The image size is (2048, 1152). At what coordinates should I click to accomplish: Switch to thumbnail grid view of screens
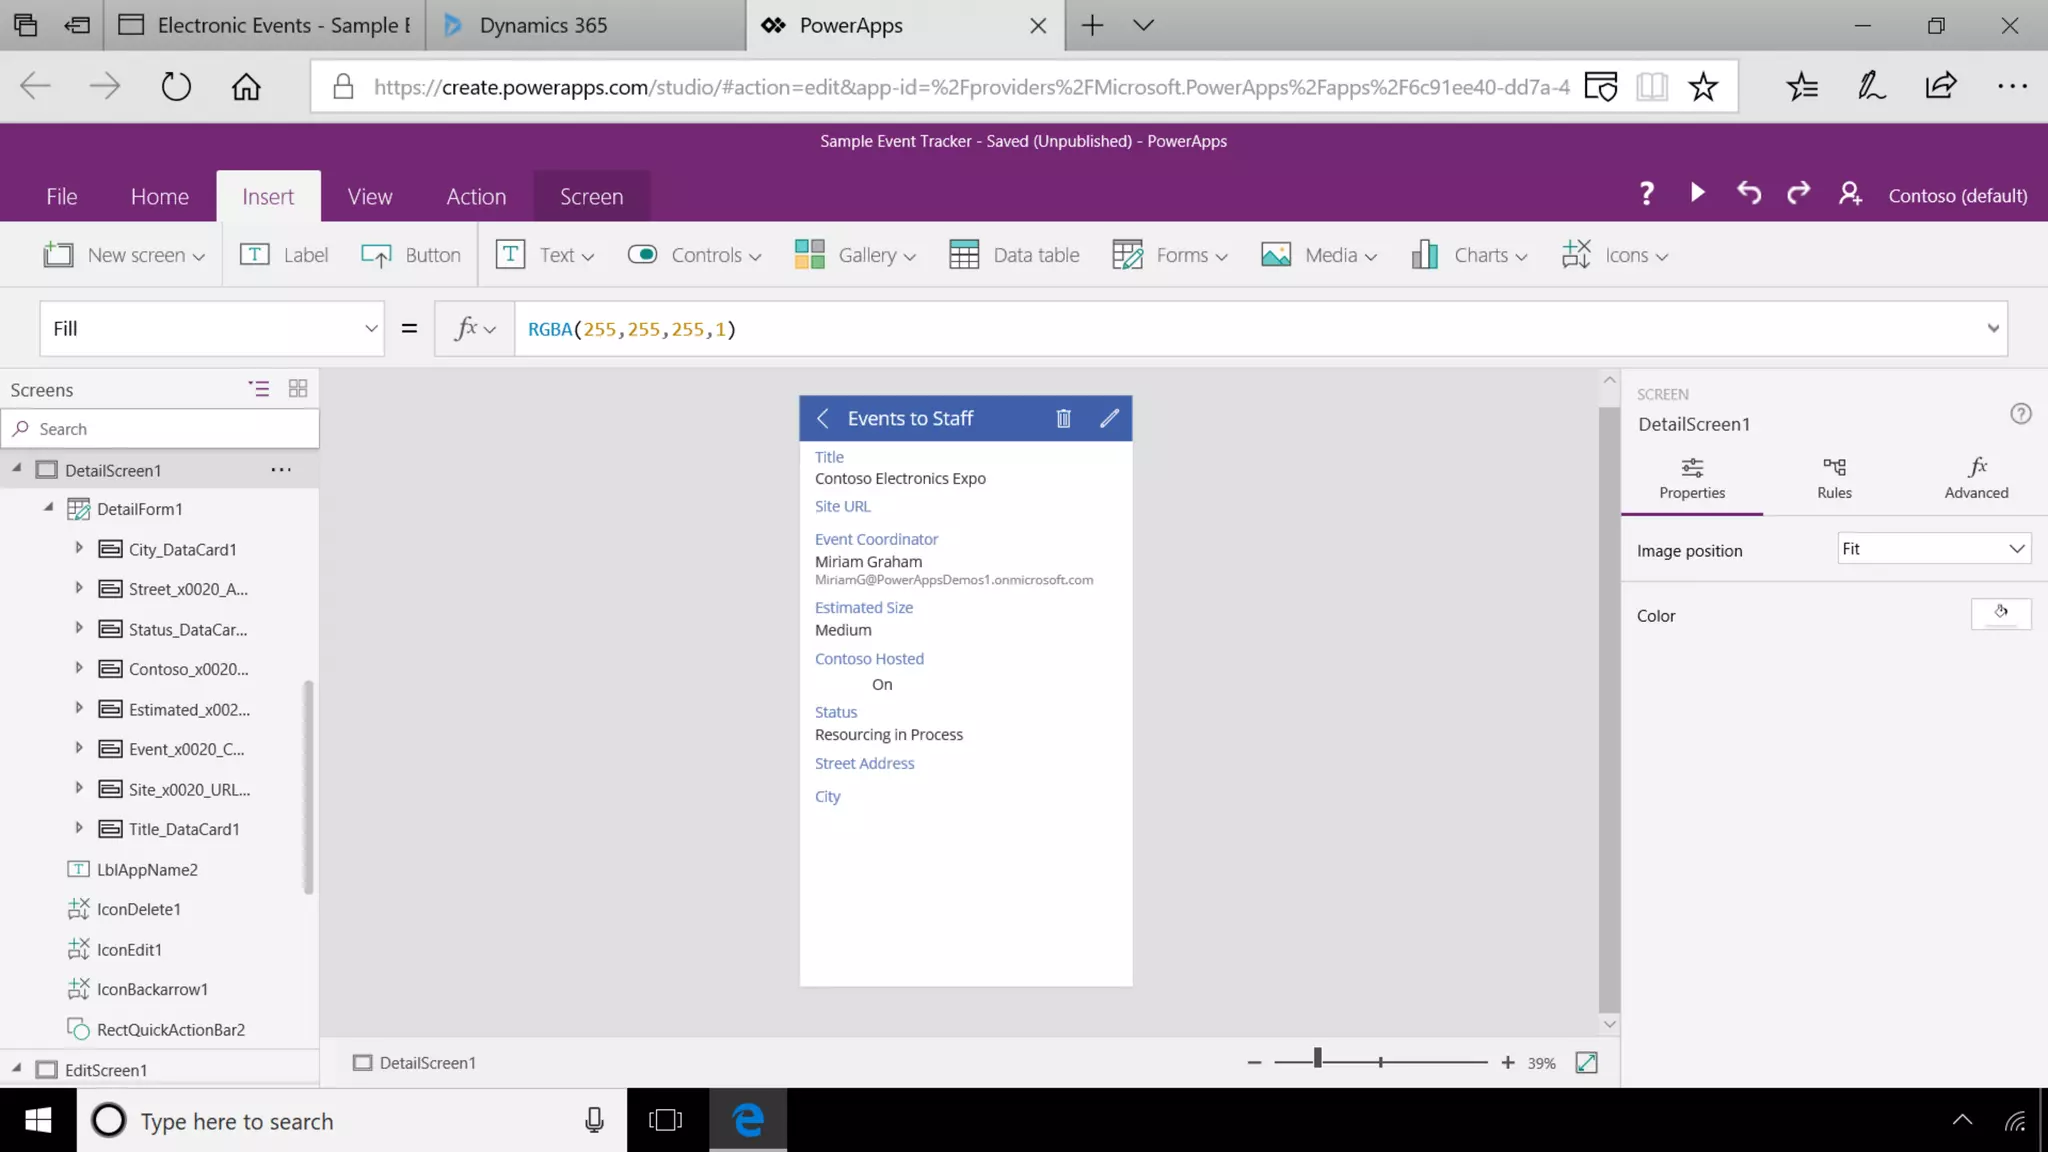298,389
